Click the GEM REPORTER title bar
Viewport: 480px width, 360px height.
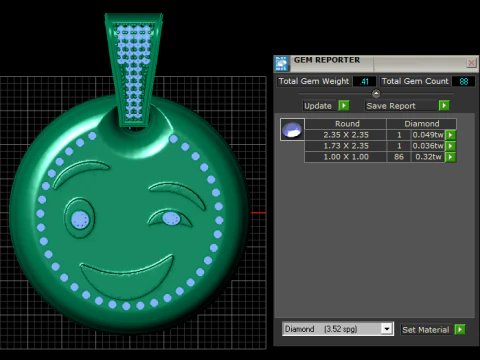tap(377, 63)
